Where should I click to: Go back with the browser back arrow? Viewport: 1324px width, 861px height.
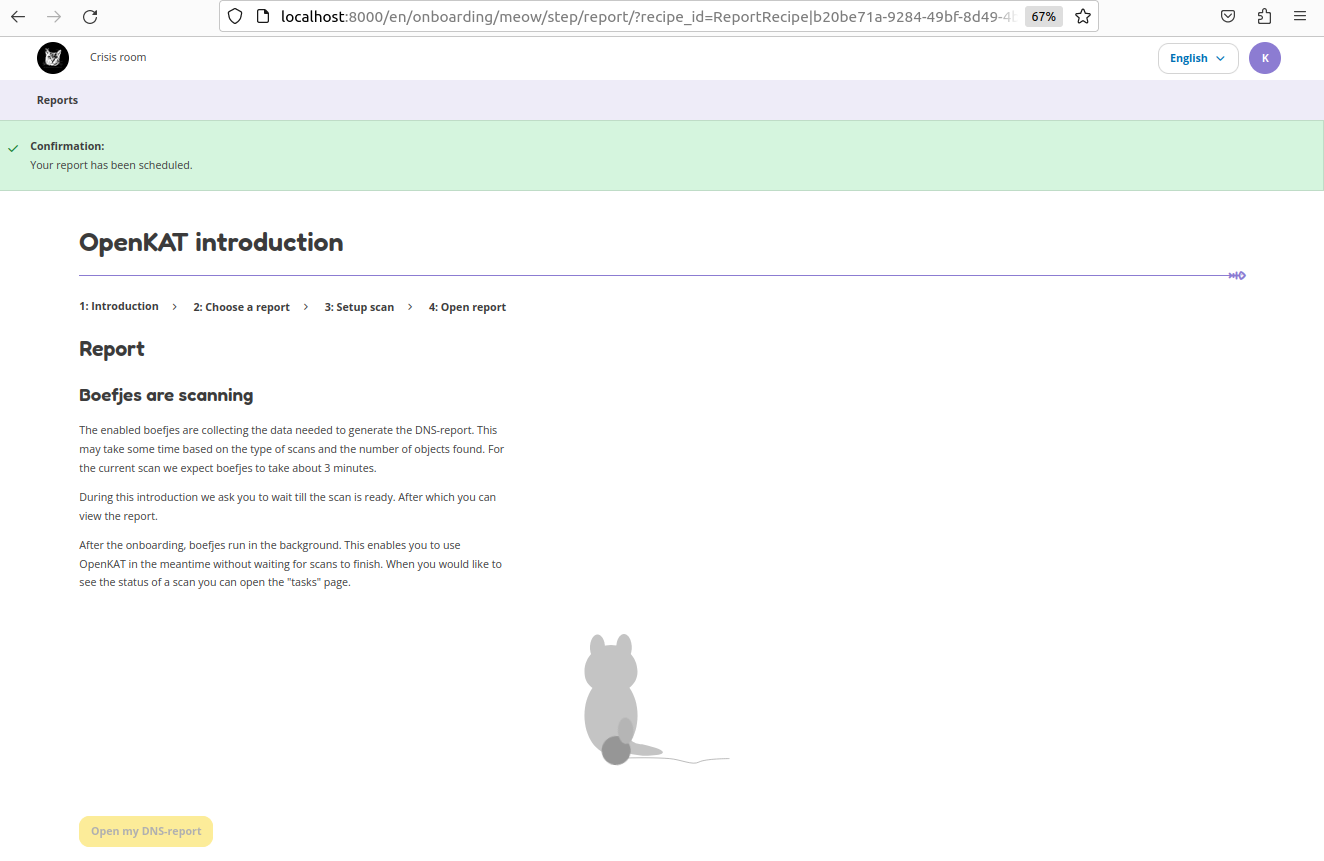[18, 16]
